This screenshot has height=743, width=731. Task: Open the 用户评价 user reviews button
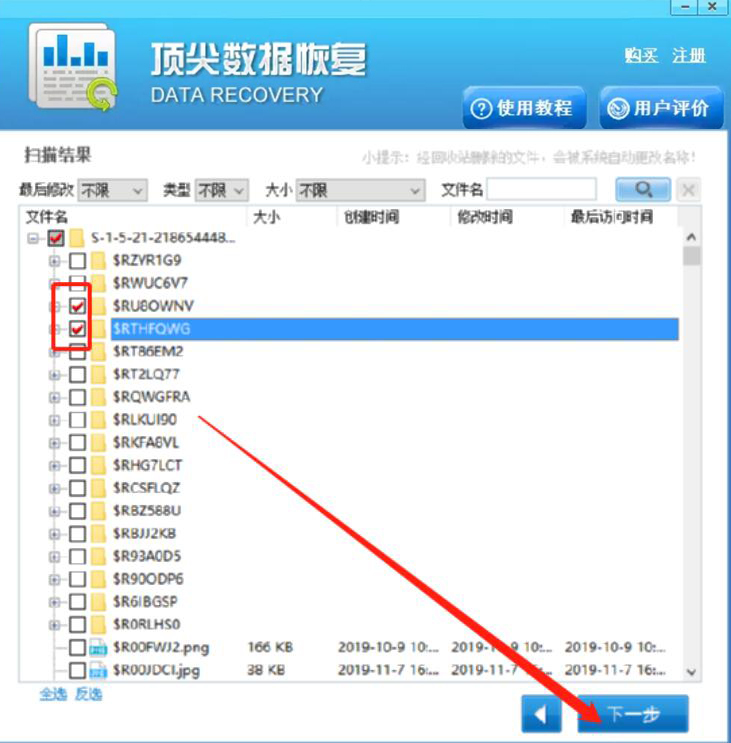click(x=661, y=108)
